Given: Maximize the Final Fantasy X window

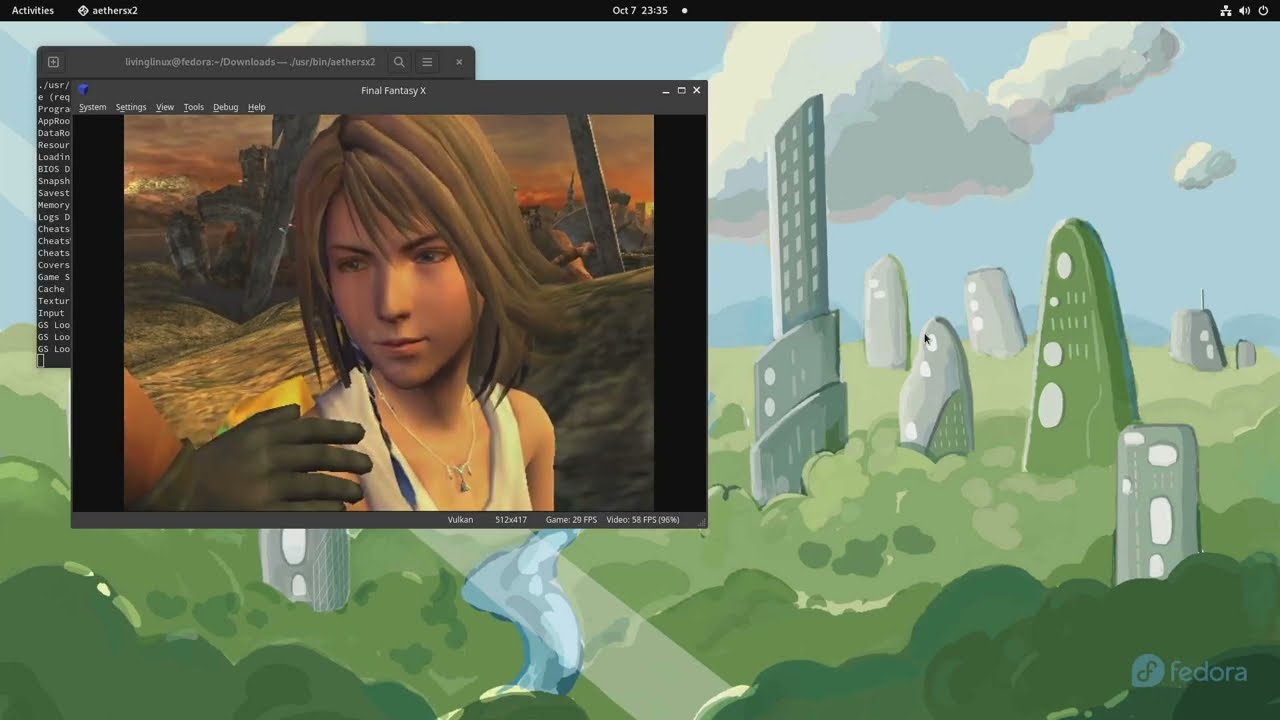Looking at the screenshot, I should pos(682,90).
